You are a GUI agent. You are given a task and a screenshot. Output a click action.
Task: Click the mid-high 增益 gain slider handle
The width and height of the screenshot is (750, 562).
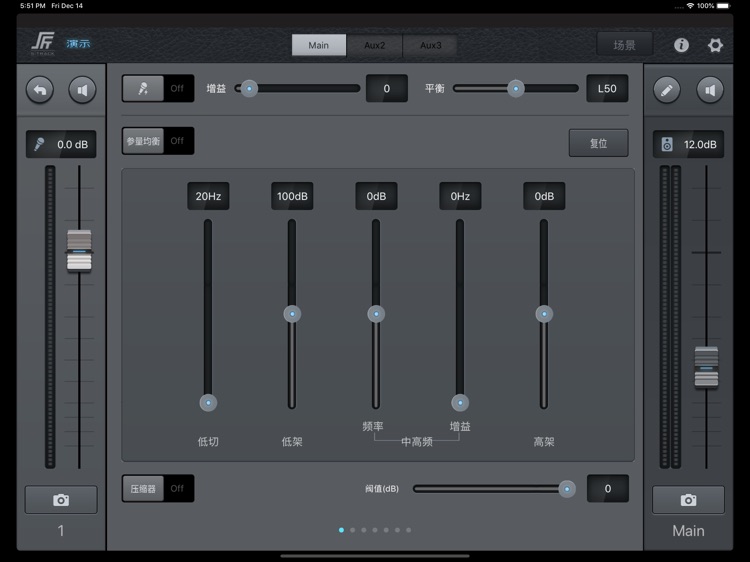click(460, 403)
